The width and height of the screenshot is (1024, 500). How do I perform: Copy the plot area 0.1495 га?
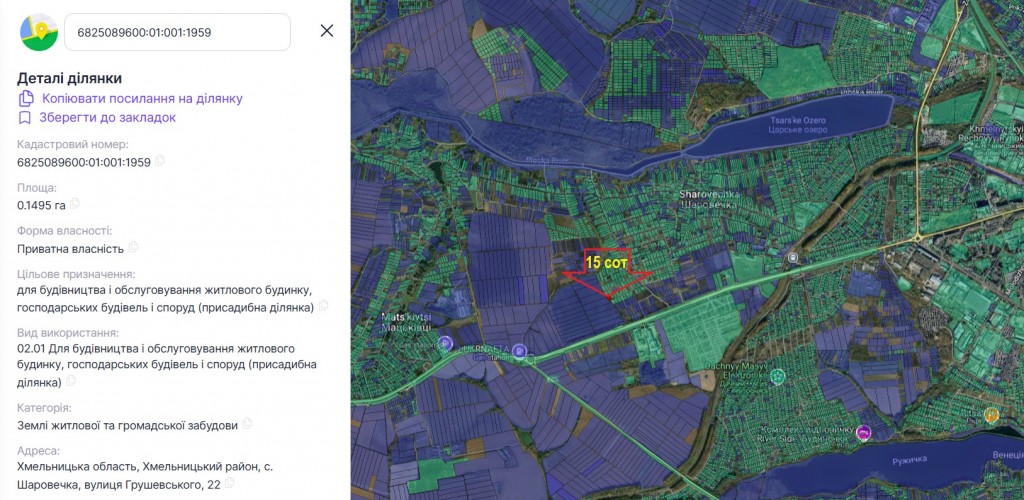click(x=75, y=204)
